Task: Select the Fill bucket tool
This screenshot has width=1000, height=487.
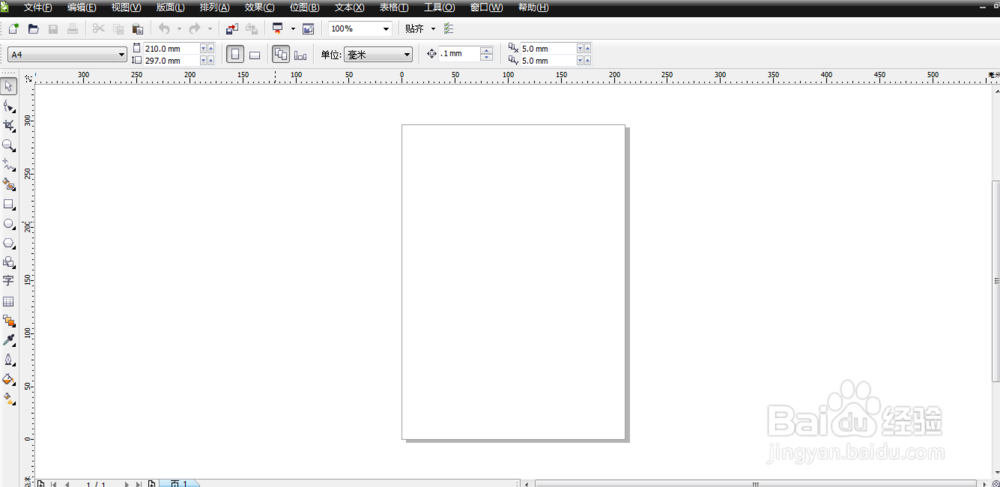Action: [9, 380]
